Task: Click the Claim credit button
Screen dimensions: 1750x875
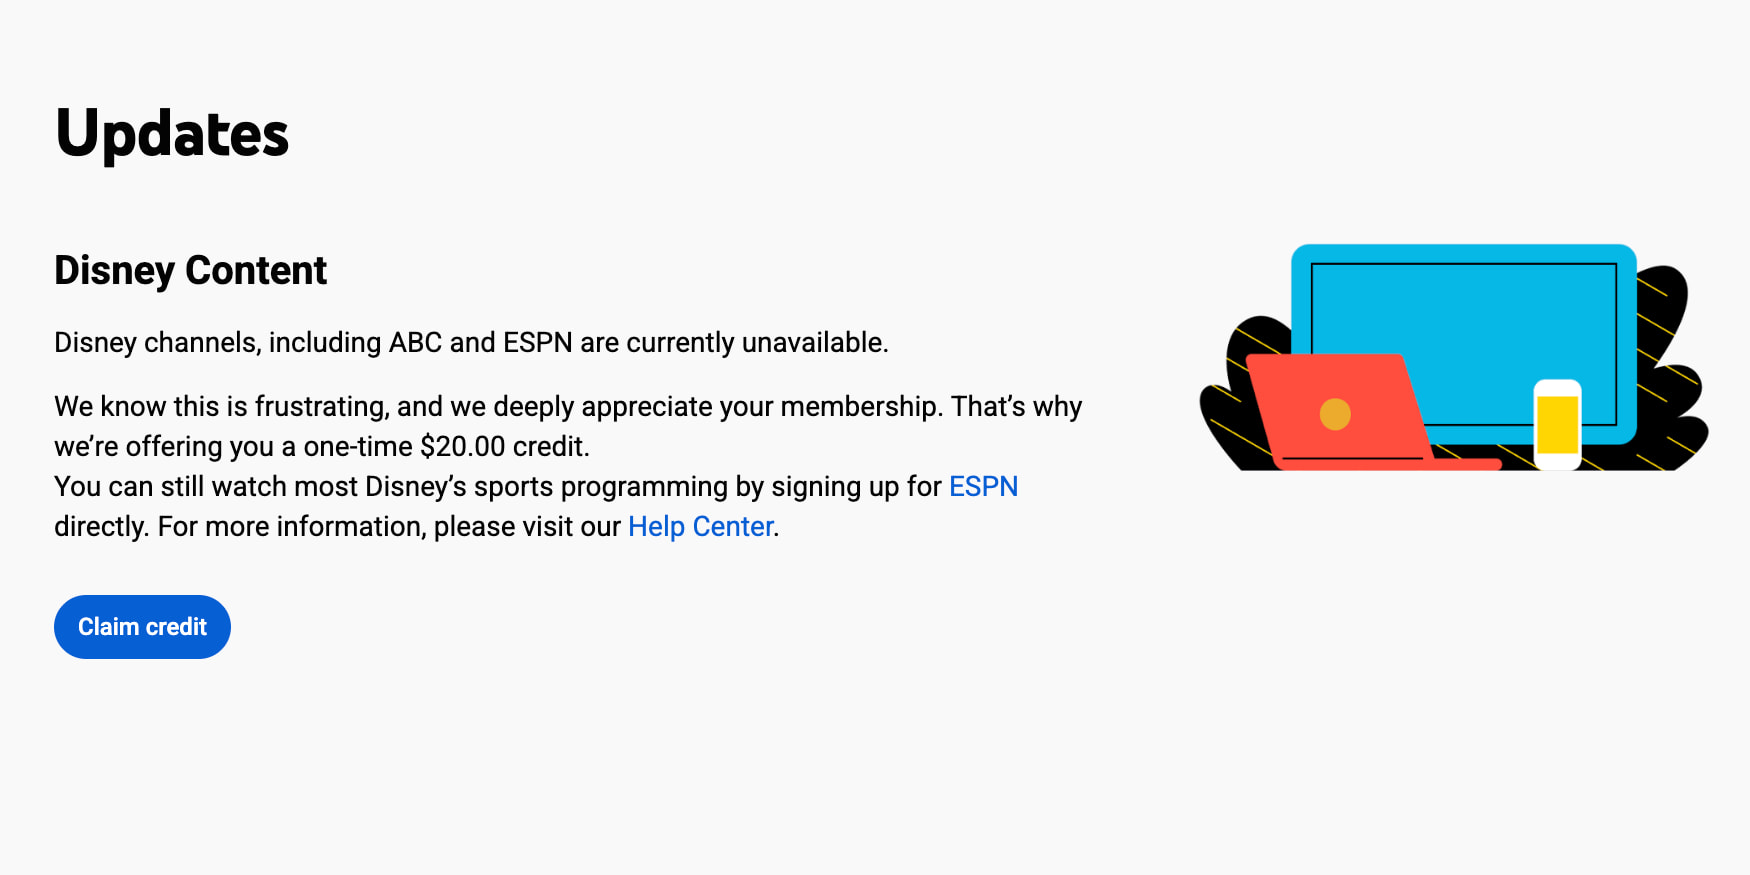Action: [x=142, y=627]
